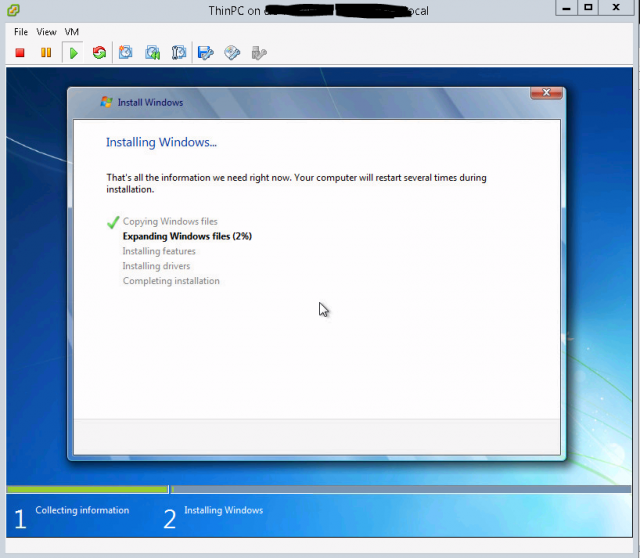Power on the VM with the green play icon

point(73,53)
